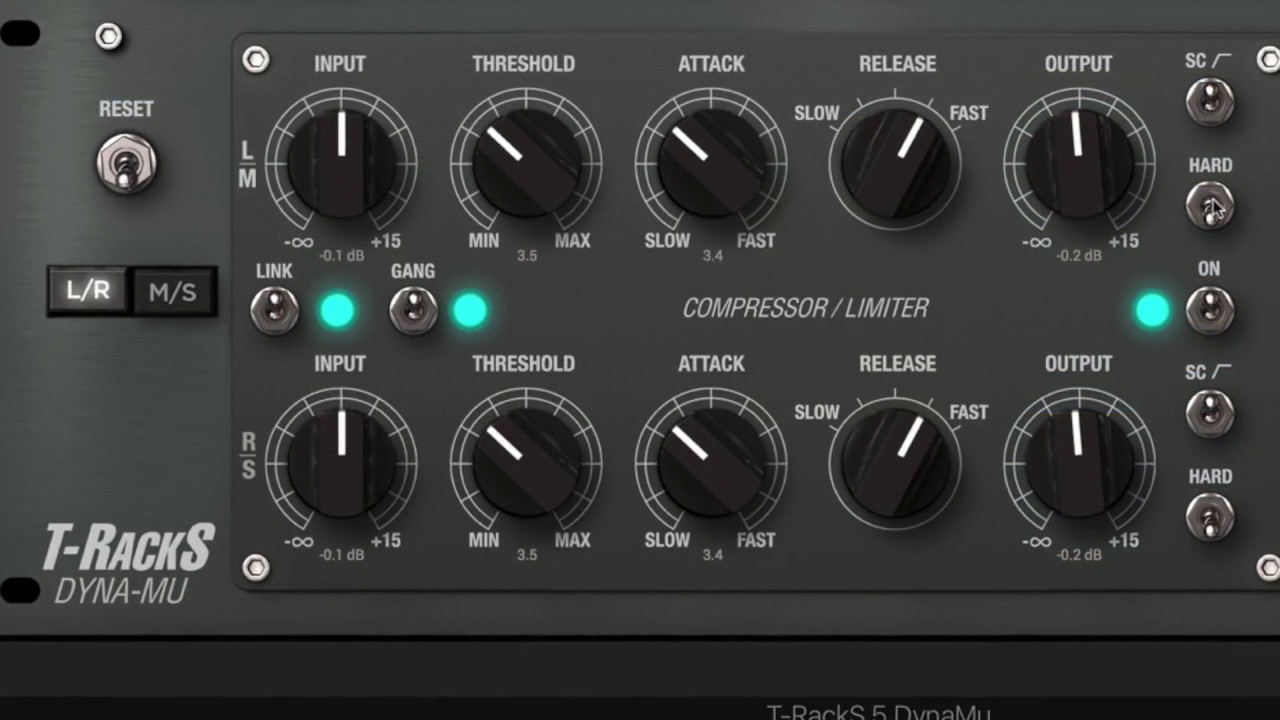Toggle the GANG switch

(x=413, y=310)
